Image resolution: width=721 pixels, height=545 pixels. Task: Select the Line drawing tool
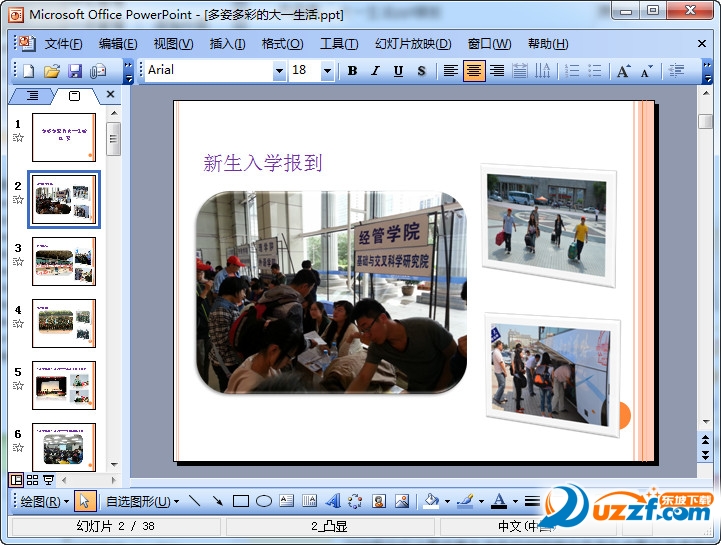[x=195, y=501]
